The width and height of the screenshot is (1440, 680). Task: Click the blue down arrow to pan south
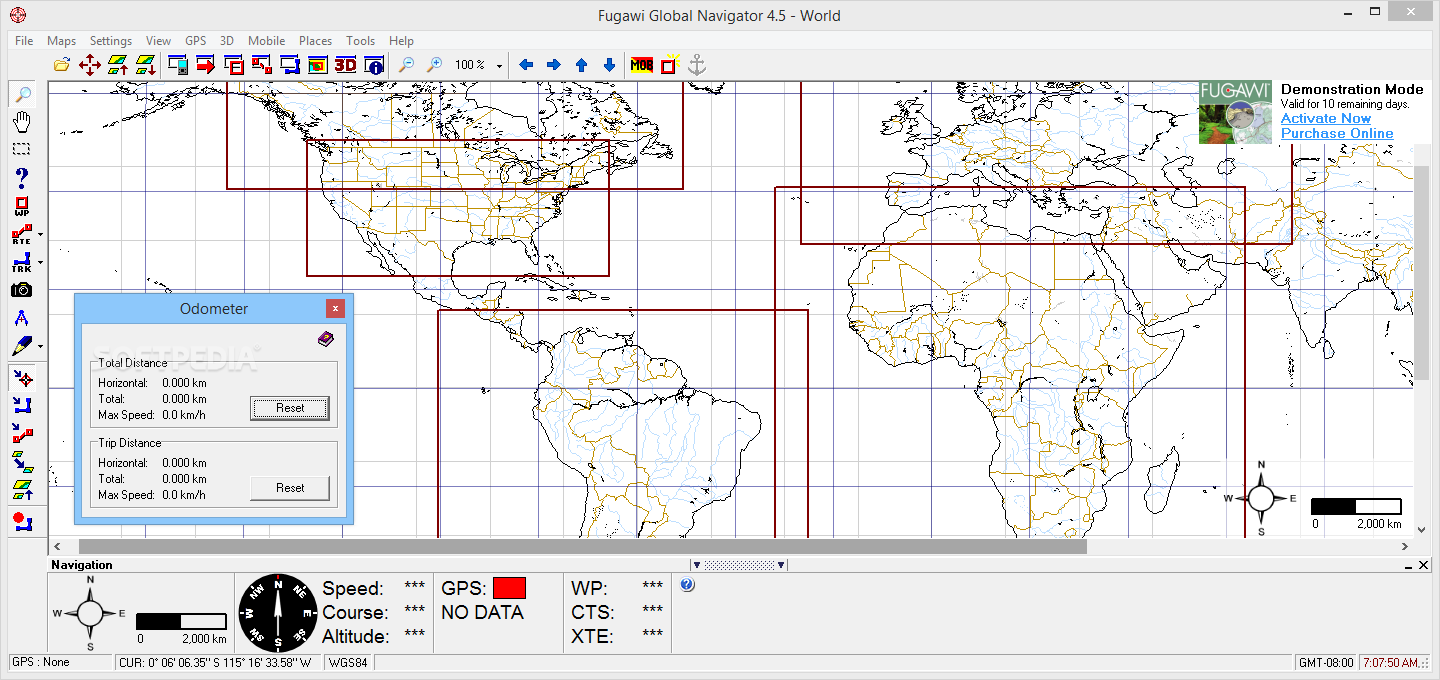(610, 65)
